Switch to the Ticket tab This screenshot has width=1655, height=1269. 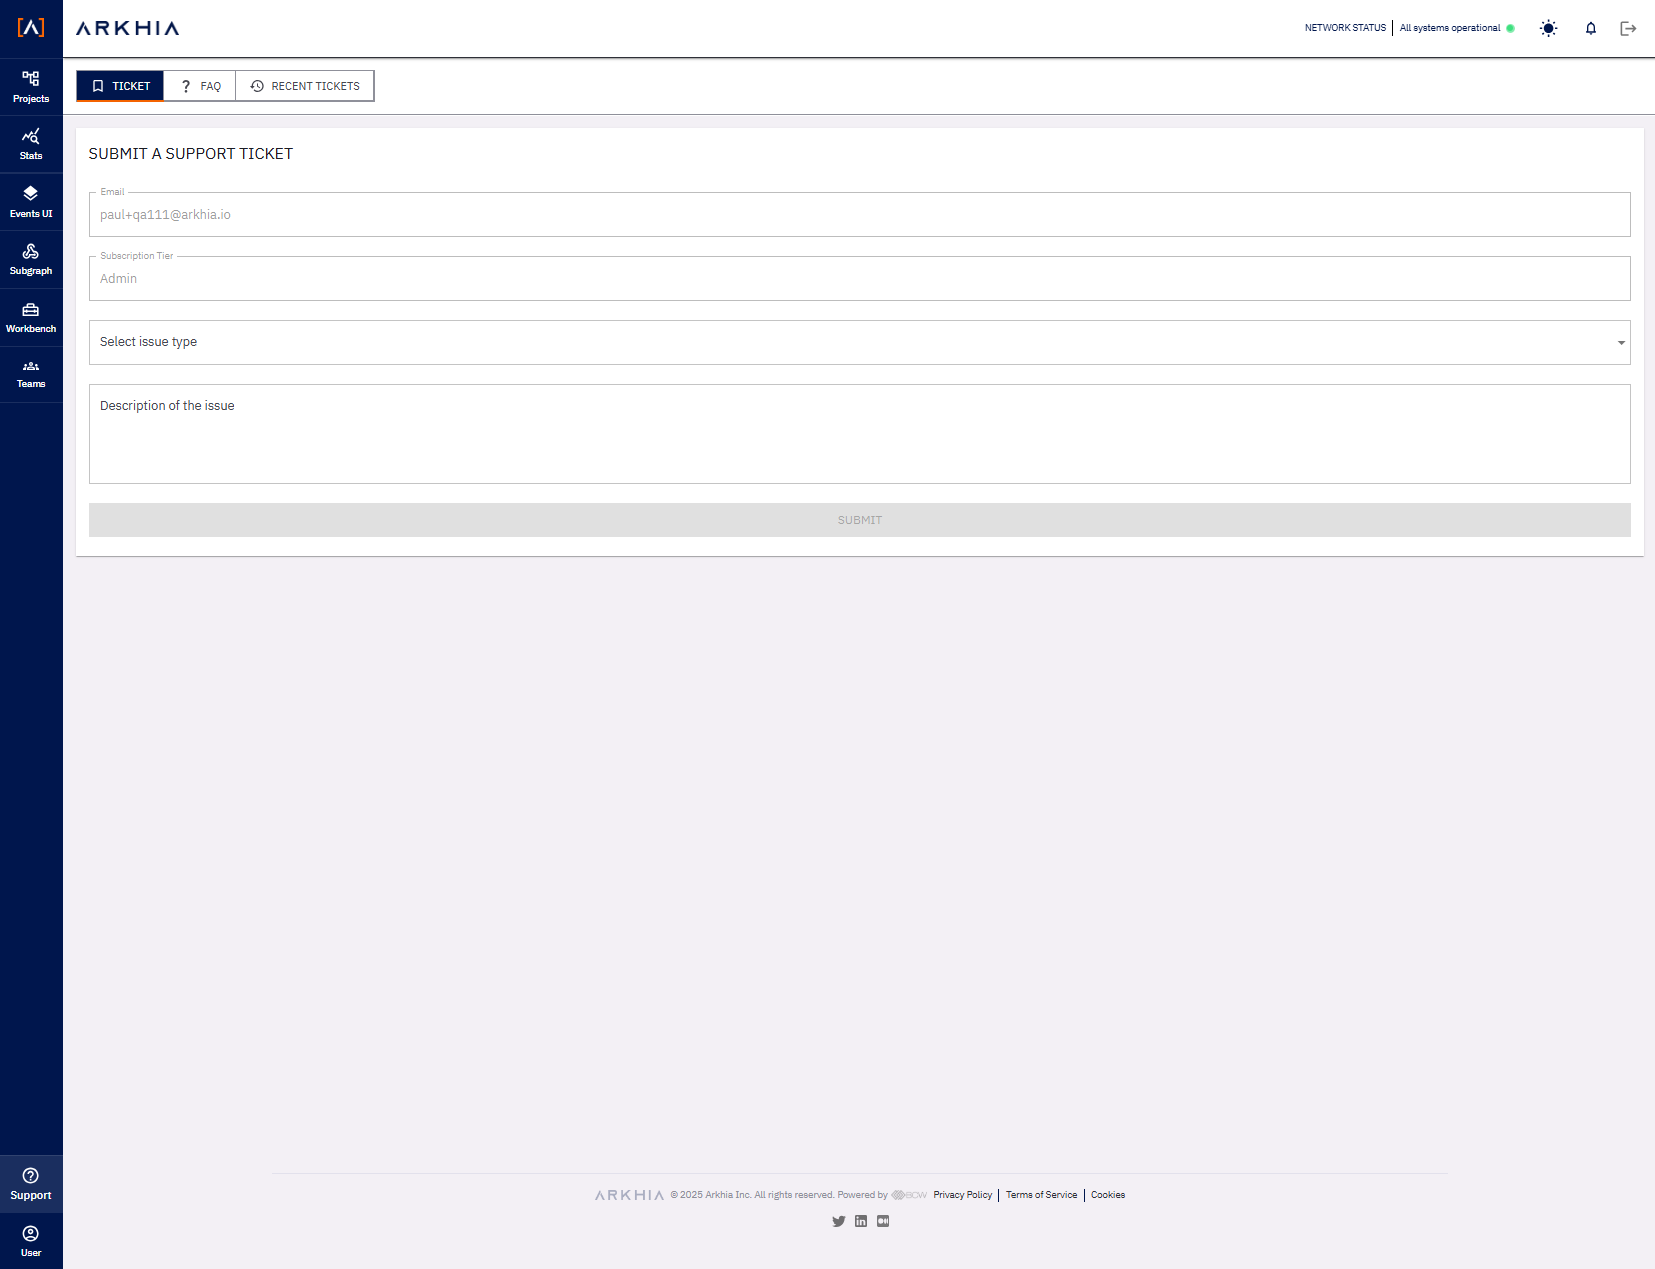pos(120,86)
